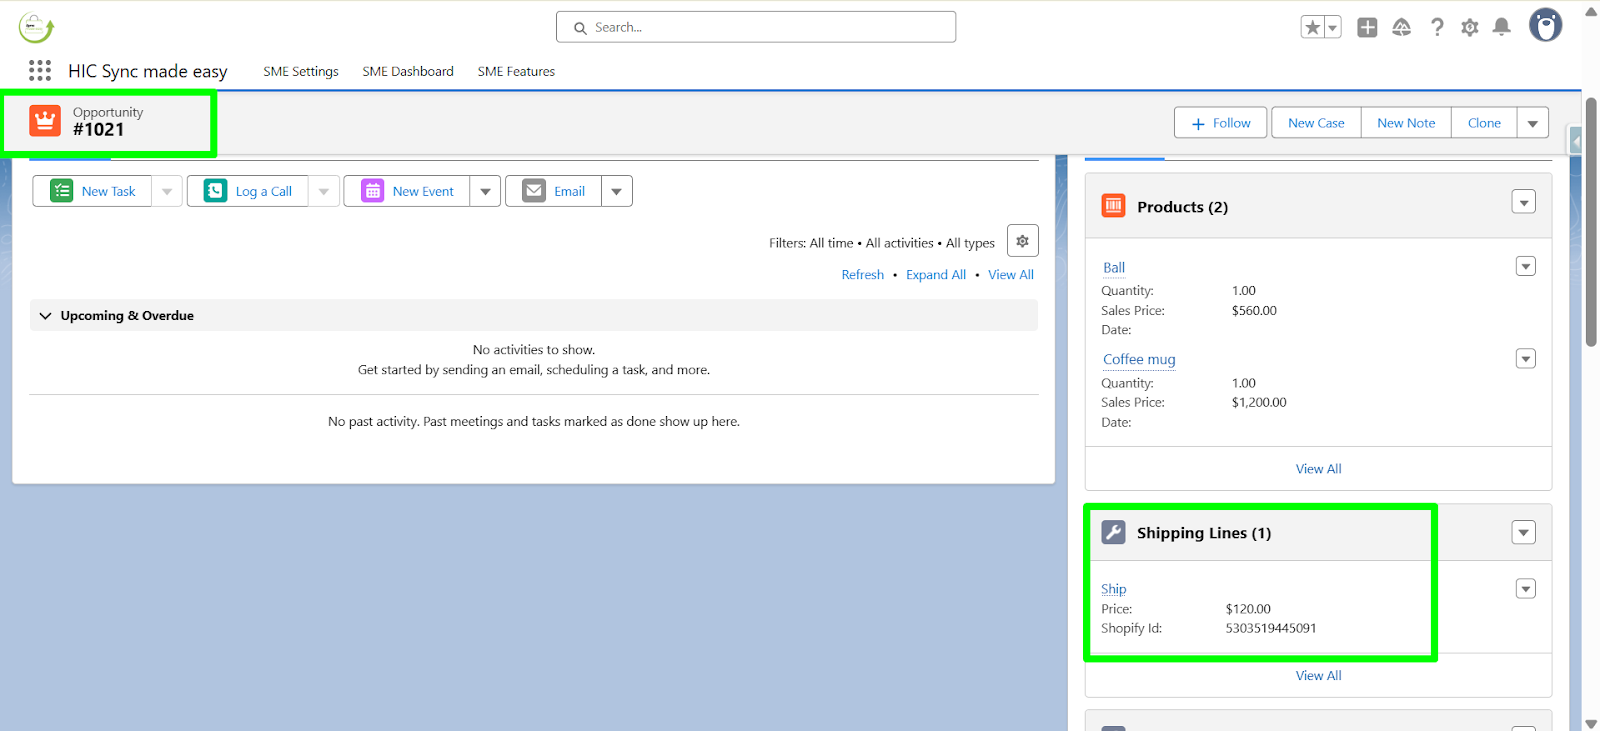Click the Shopify Id 5303519445091 value
Image resolution: width=1600 pixels, height=731 pixels.
click(1271, 629)
